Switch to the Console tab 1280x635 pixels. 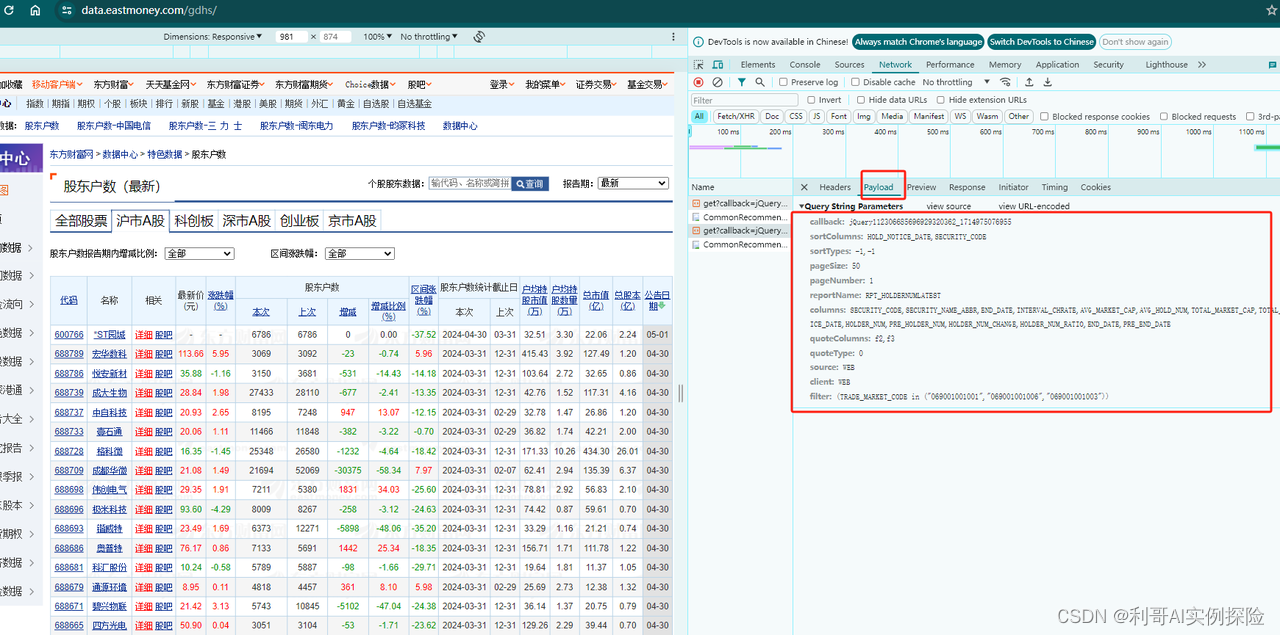click(806, 64)
